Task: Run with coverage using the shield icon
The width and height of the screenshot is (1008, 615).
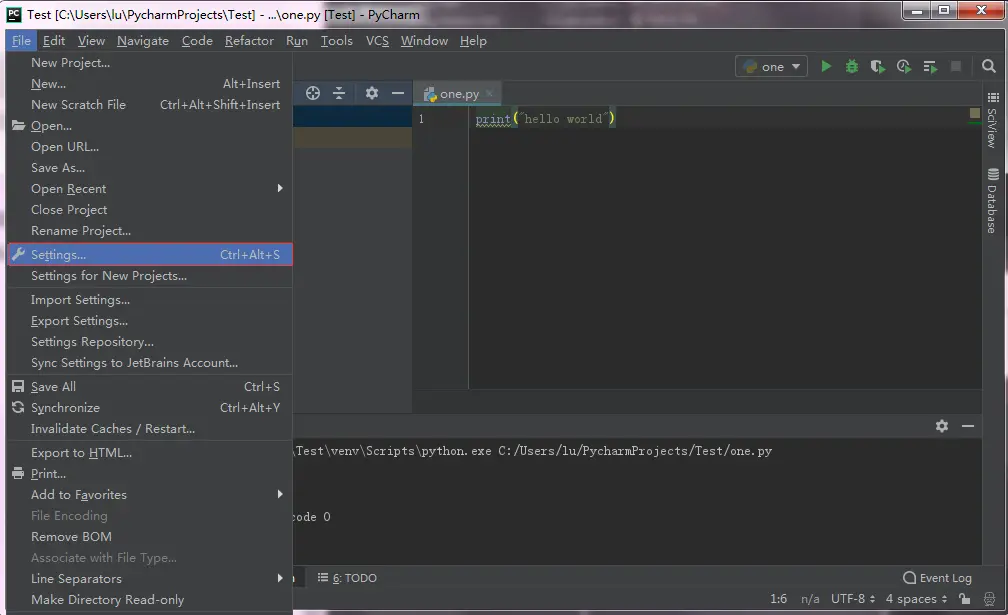Action: (878, 66)
